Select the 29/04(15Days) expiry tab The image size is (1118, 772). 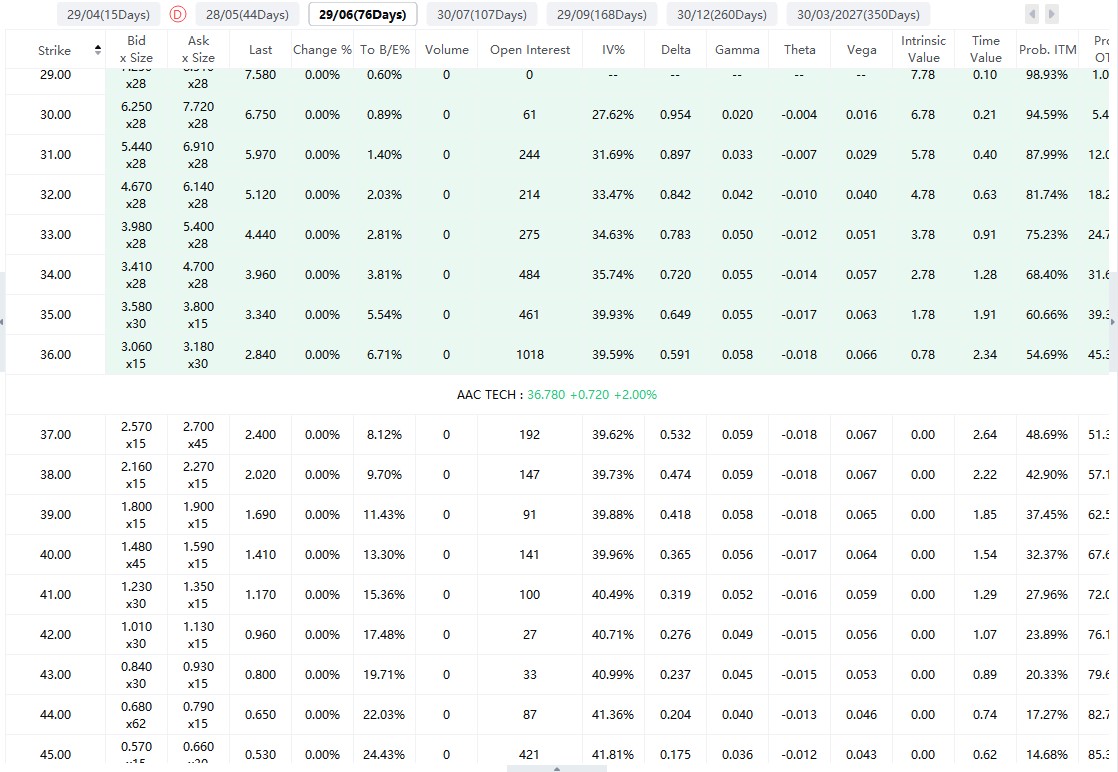pos(108,14)
